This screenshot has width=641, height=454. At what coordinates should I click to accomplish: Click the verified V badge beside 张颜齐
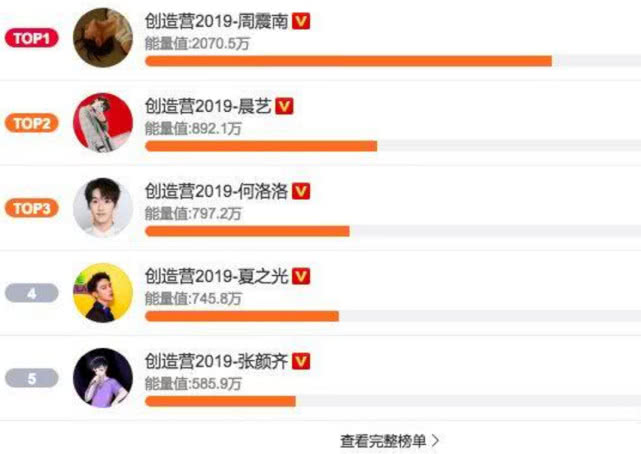pos(301,361)
